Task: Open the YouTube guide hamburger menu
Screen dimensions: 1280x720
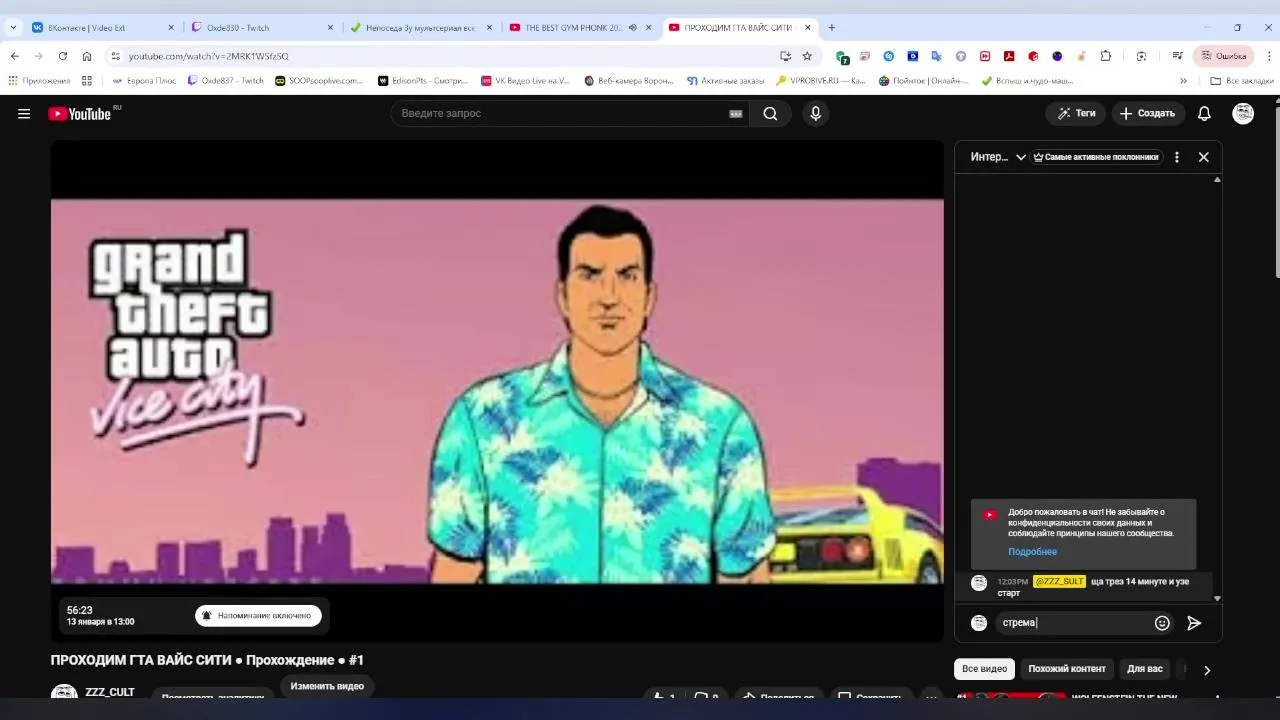Action: (24, 114)
